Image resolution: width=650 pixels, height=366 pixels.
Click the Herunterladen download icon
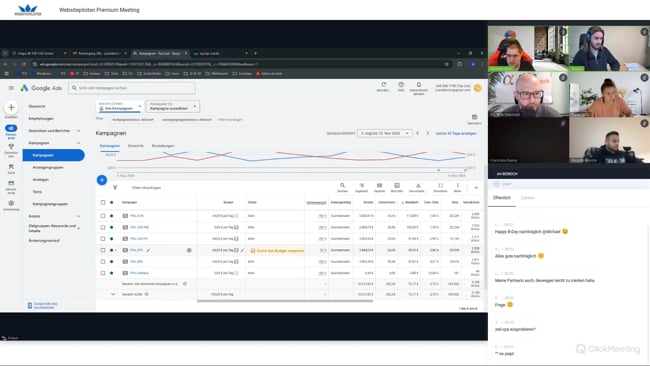click(x=418, y=185)
